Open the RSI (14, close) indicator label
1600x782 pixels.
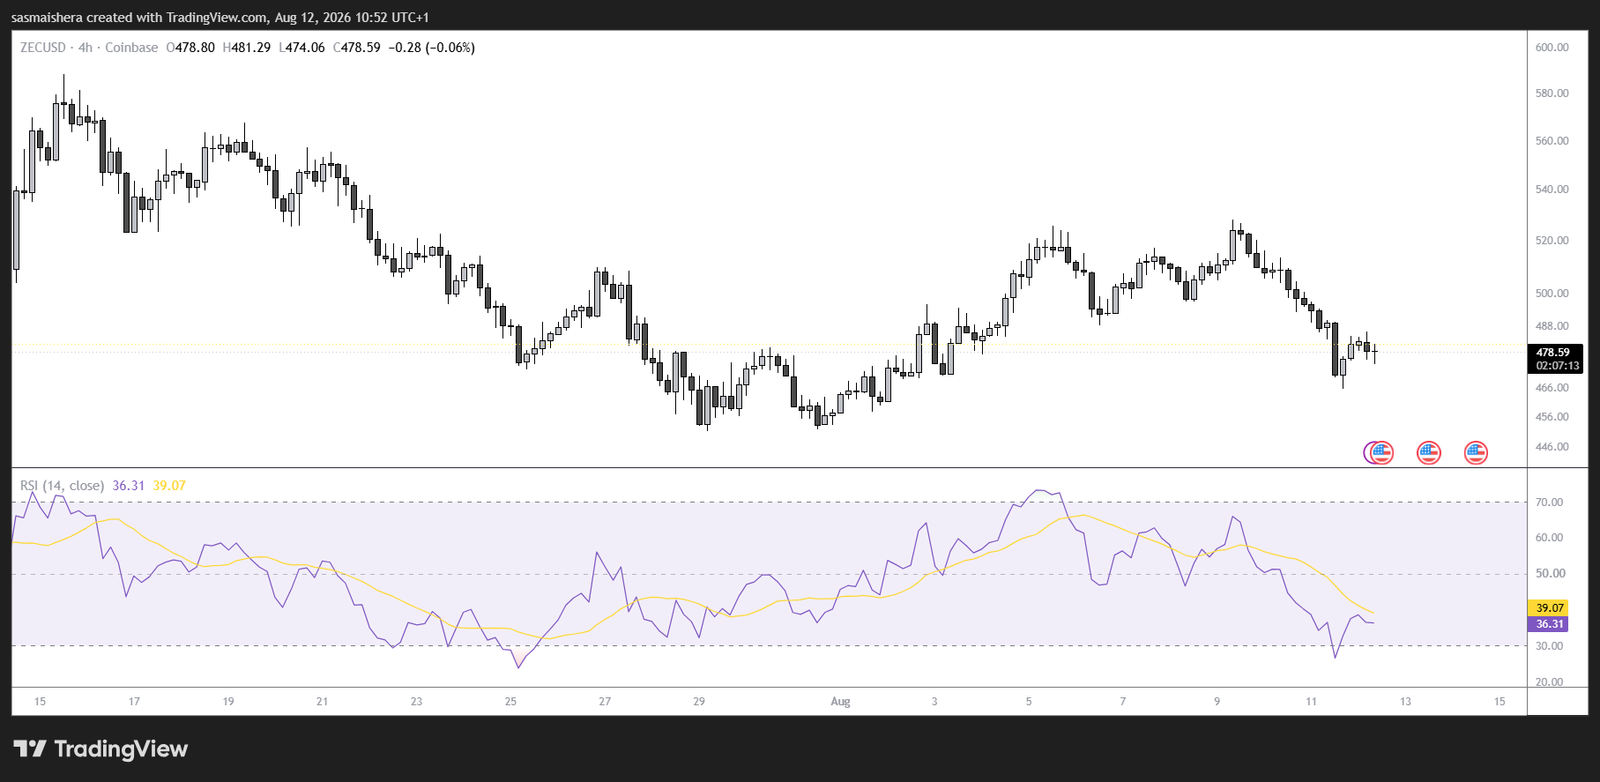62,485
